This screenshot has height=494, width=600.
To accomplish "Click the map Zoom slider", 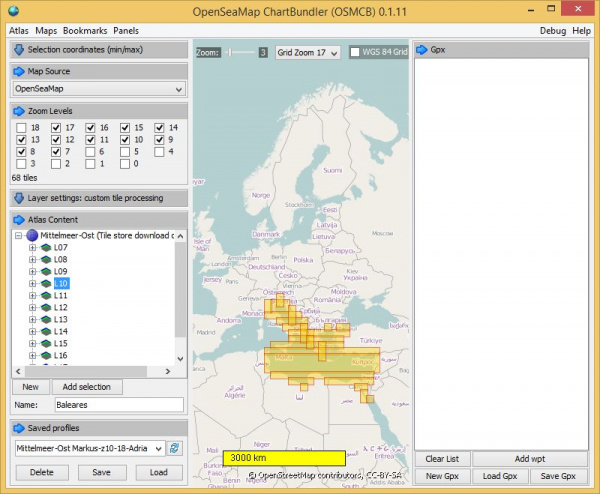I will coord(238,52).
